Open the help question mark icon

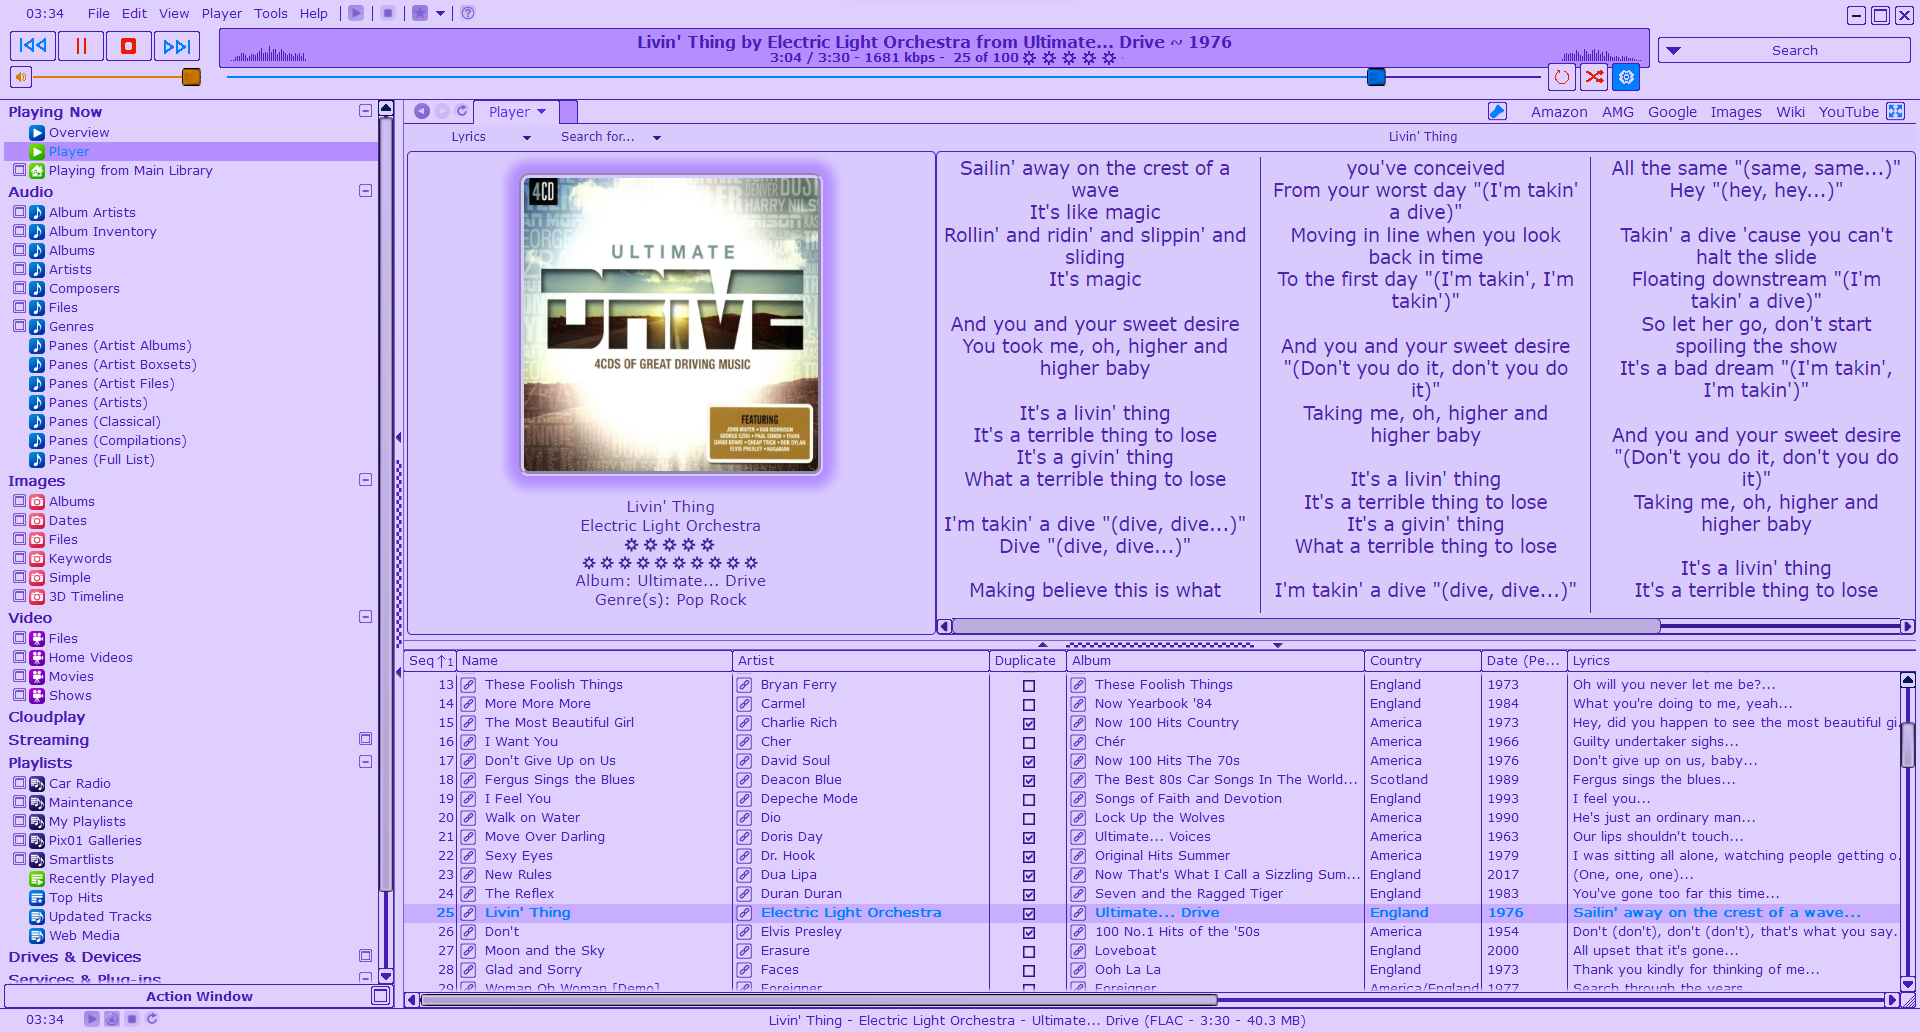(x=467, y=13)
